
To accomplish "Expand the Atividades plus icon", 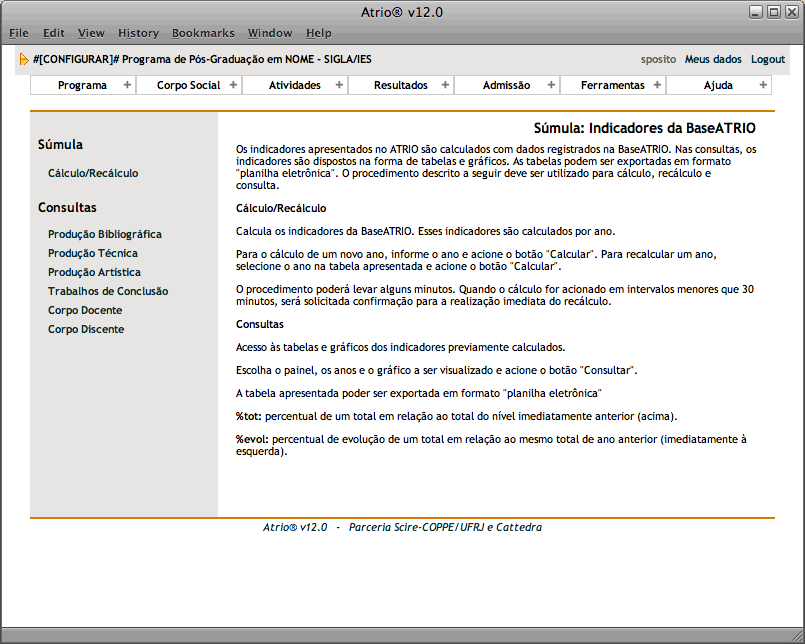I will [339, 85].
